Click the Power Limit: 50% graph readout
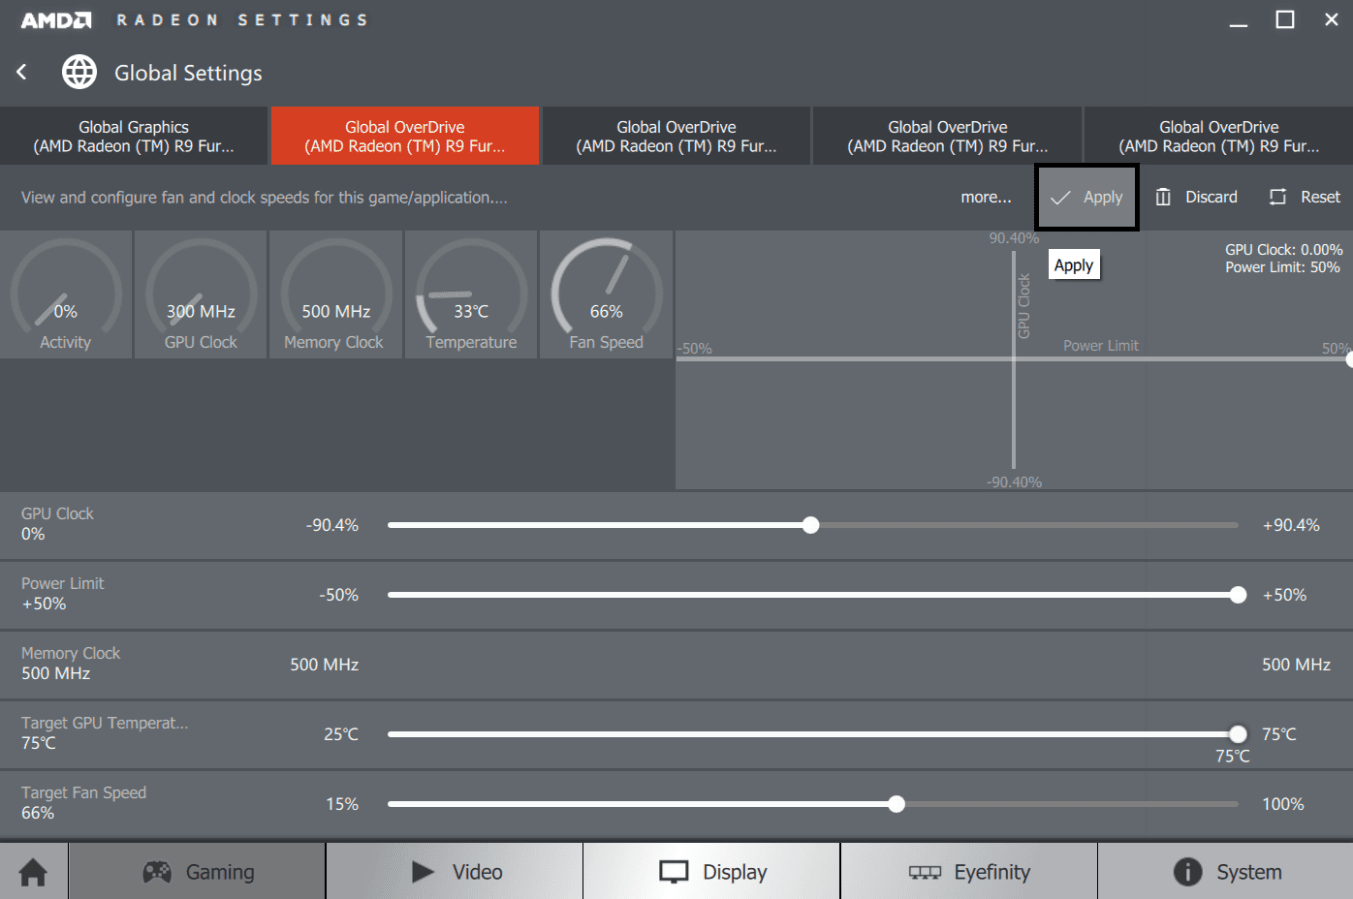The width and height of the screenshot is (1353, 899). click(x=1283, y=267)
